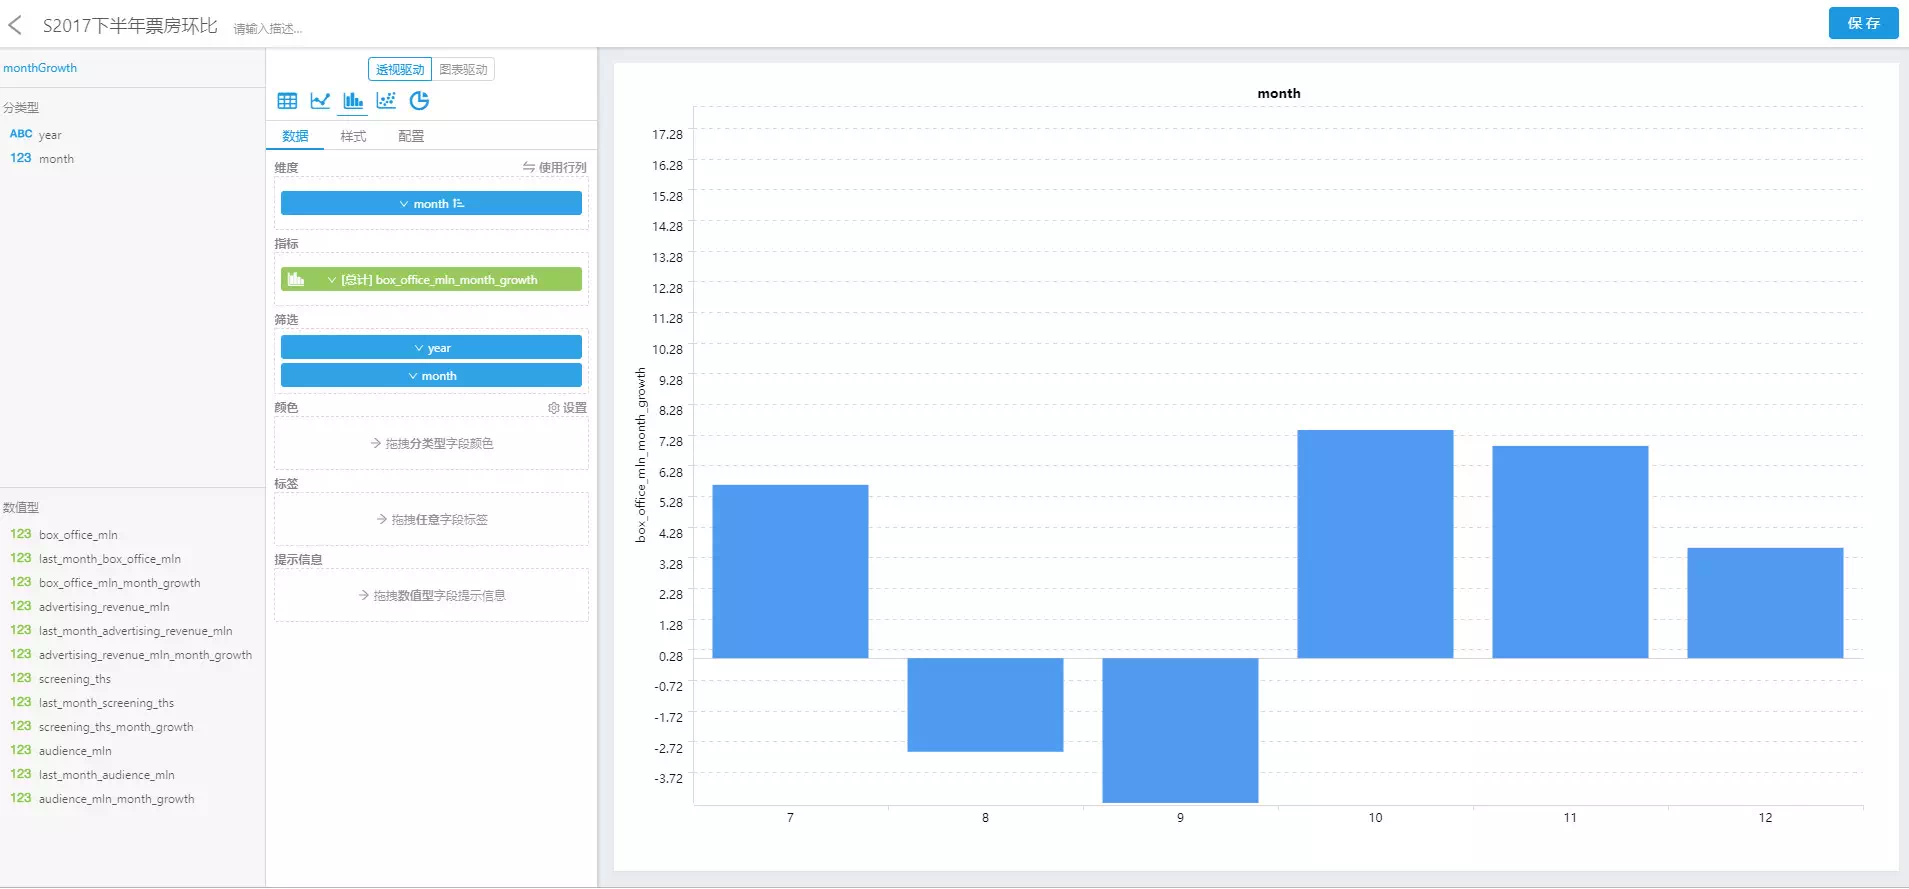Select the screening_ths field

coord(75,679)
